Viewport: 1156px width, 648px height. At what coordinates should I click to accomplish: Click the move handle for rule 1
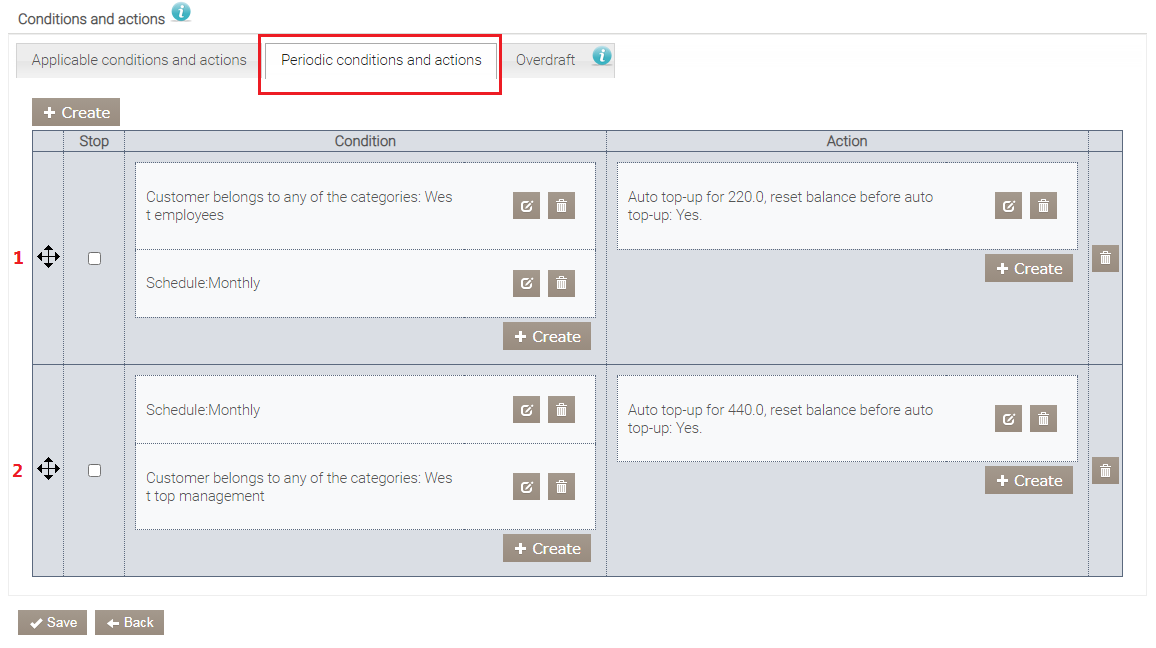coord(48,258)
